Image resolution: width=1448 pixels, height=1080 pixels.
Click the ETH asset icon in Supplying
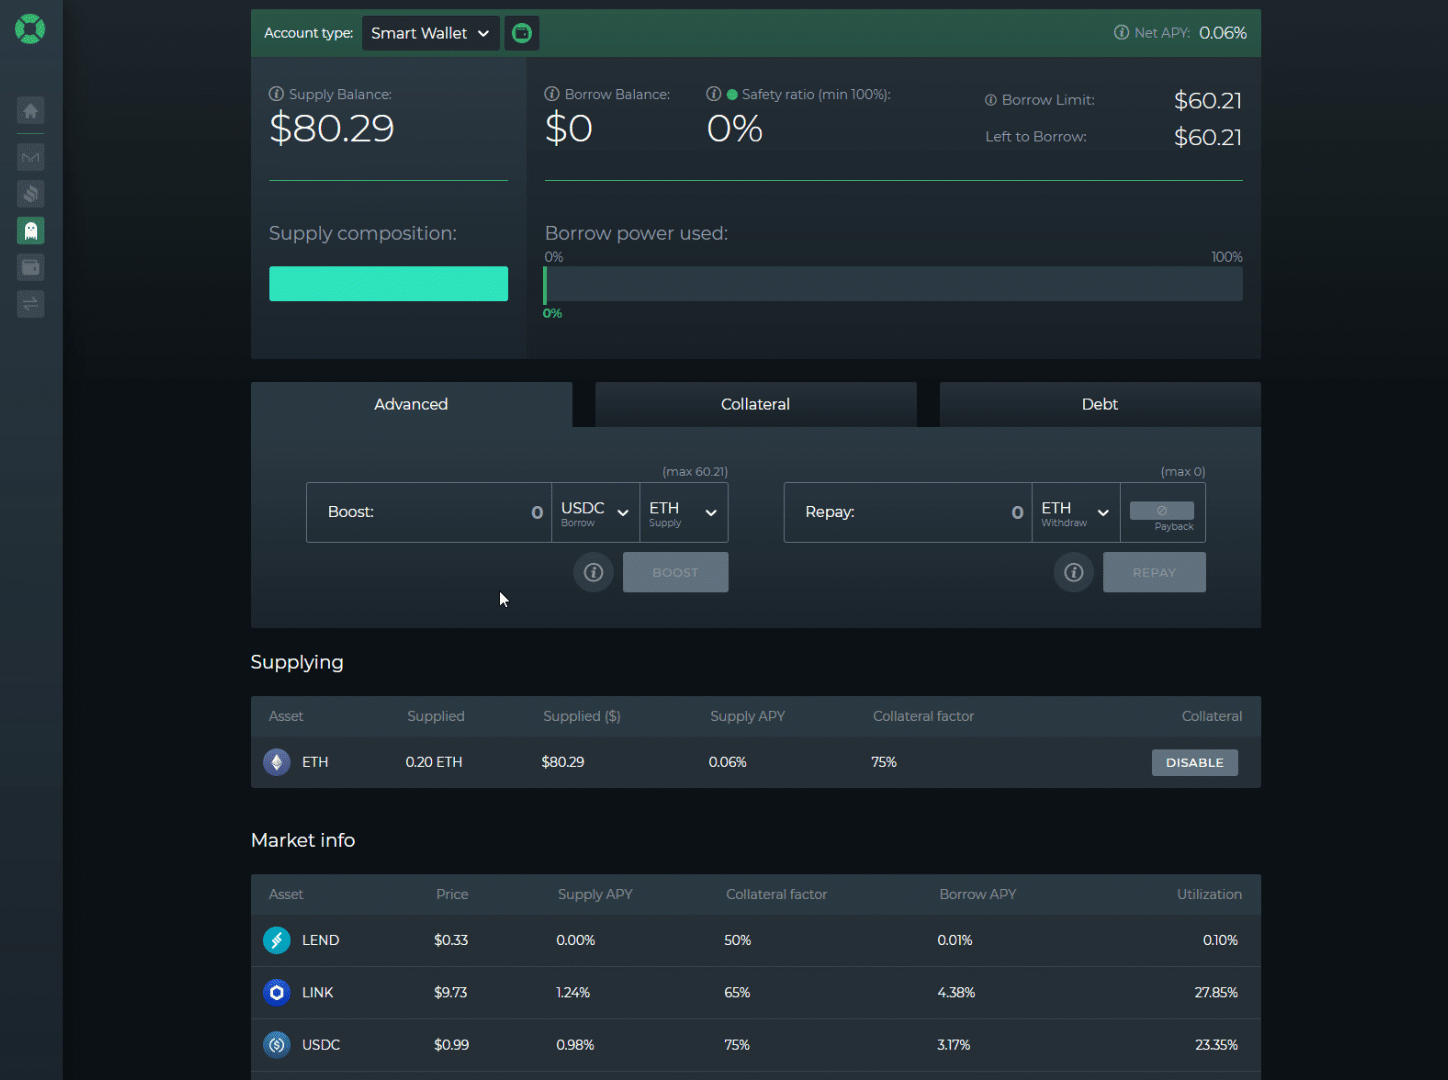[x=277, y=762]
